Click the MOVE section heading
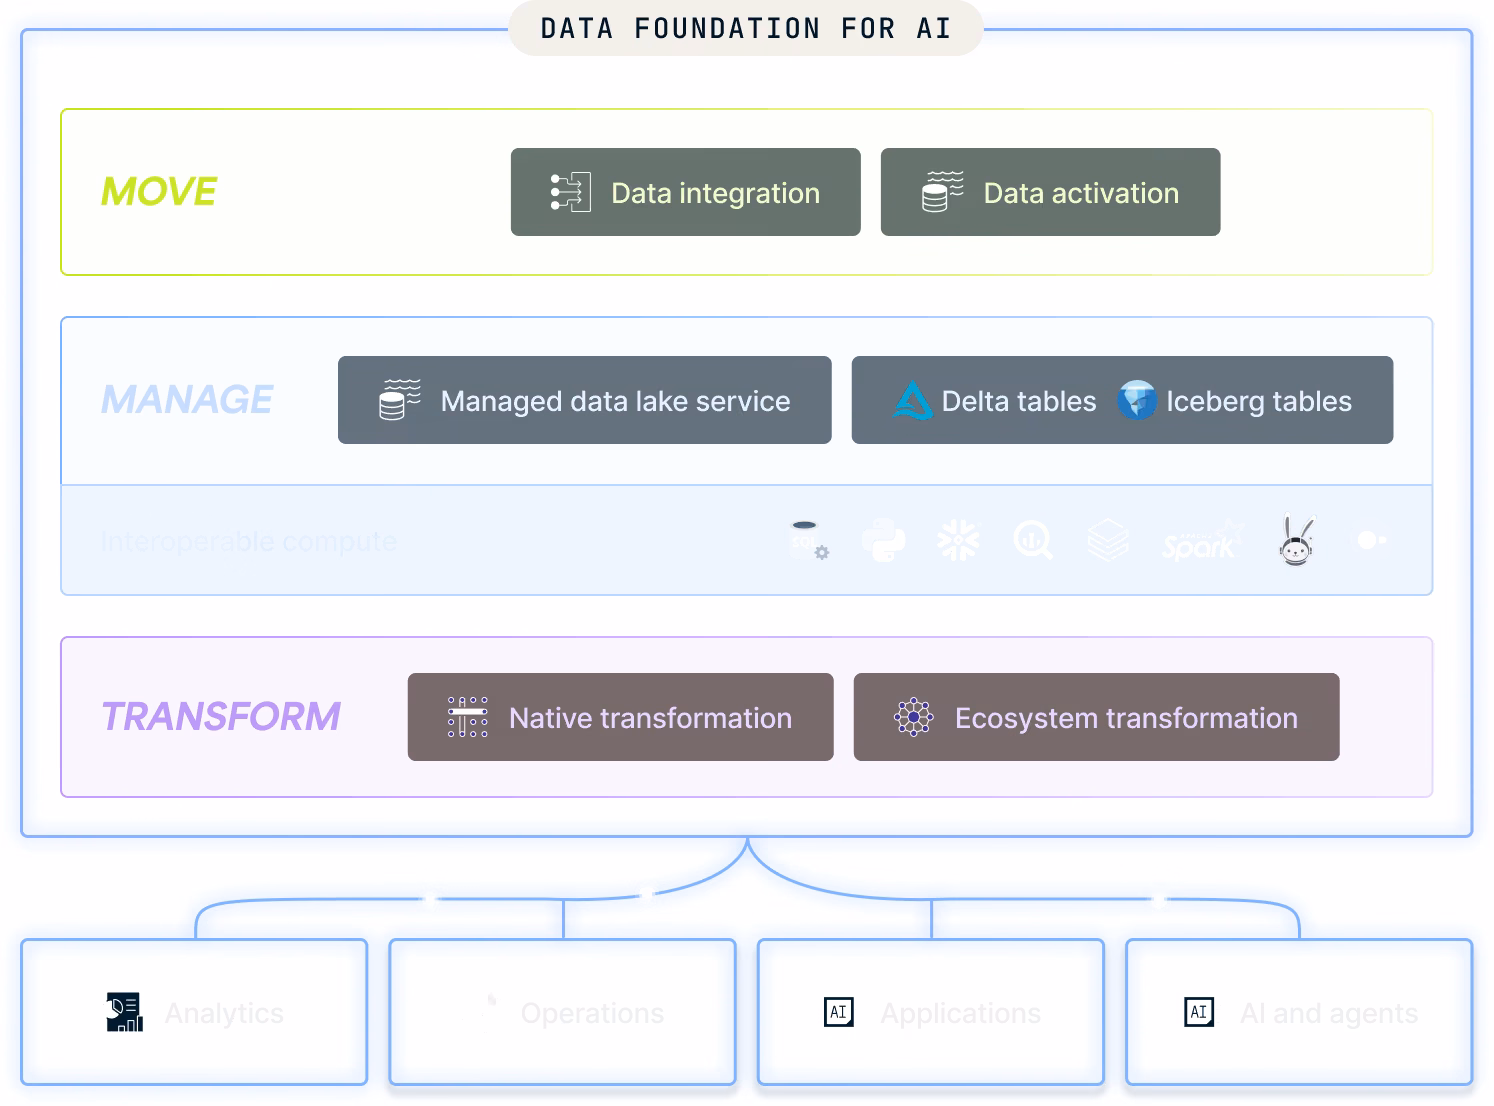The width and height of the screenshot is (1494, 1106). click(x=159, y=191)
